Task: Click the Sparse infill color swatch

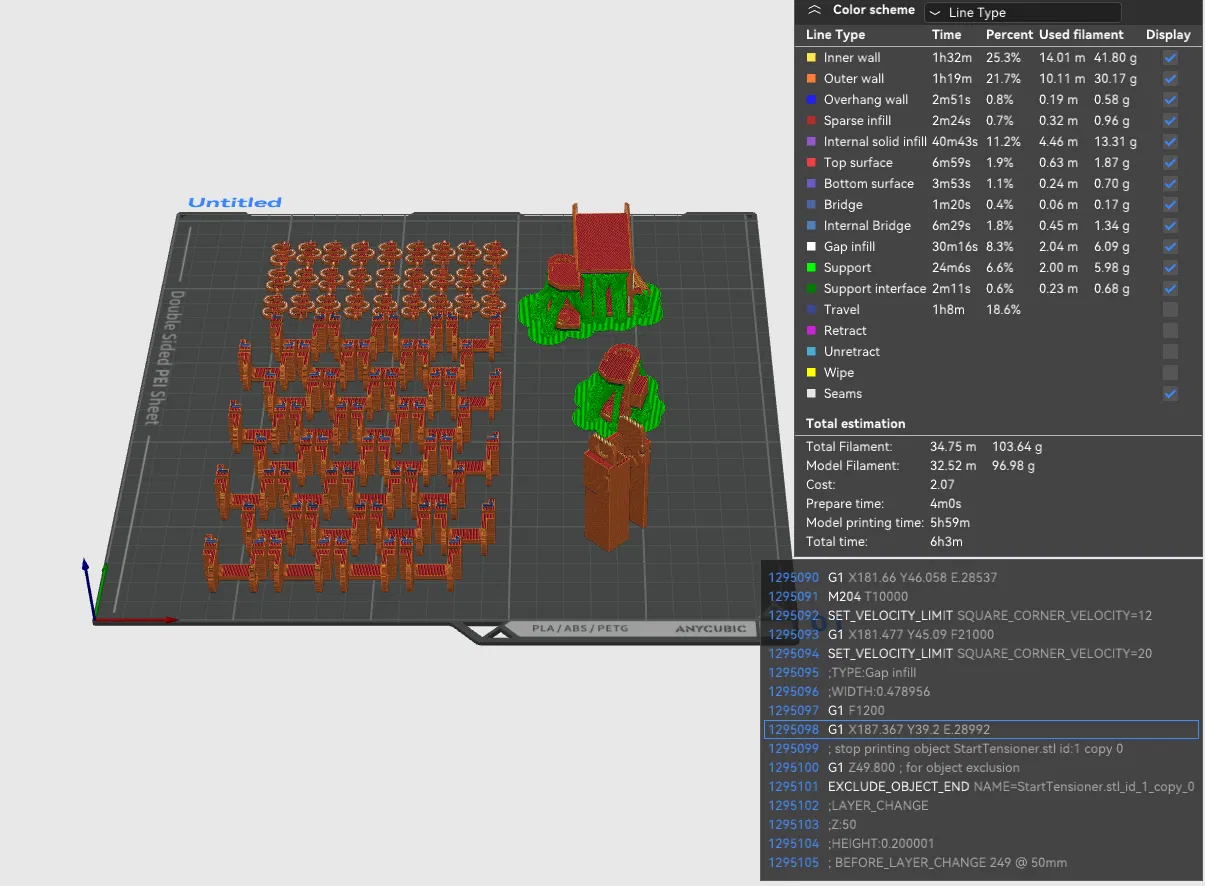Action: [x=812, y=121]
